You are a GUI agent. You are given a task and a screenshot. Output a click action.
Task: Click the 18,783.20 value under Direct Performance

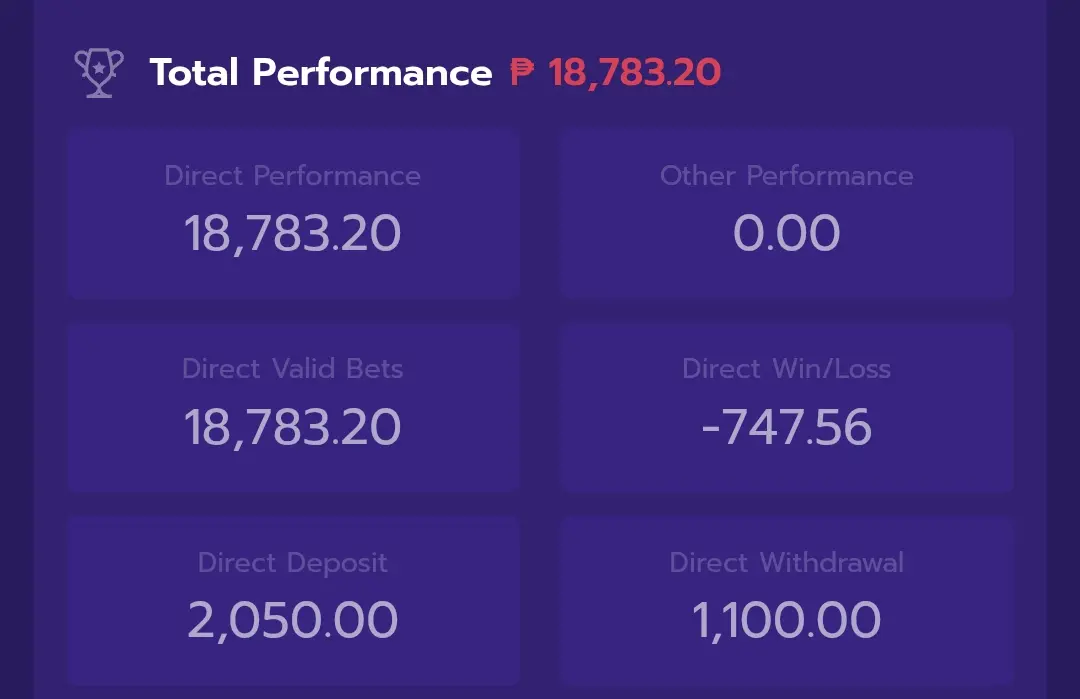click(x=293, y=233)
